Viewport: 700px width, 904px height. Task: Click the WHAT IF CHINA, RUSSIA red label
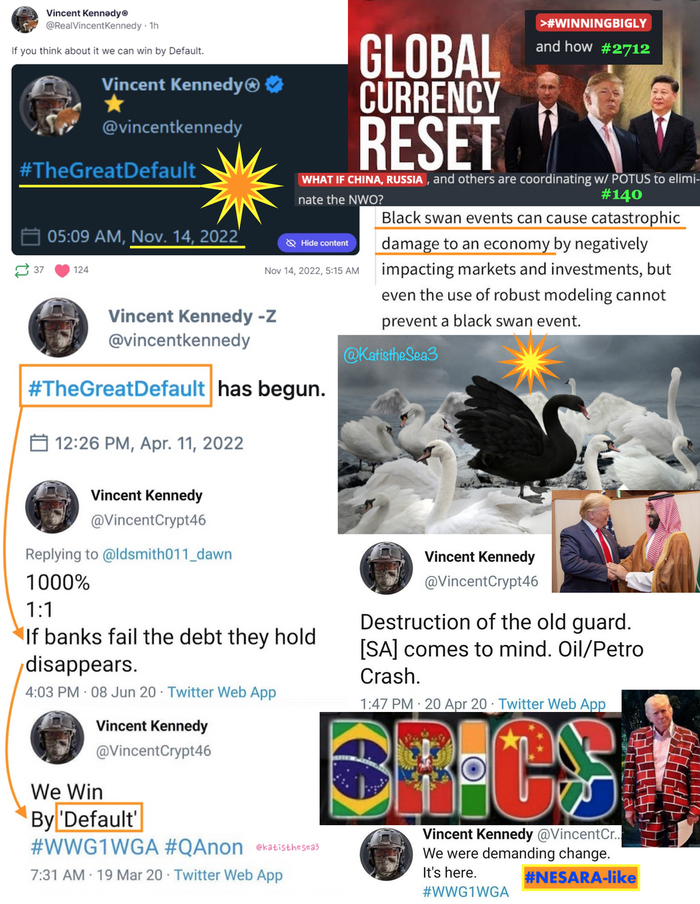point(362,179)
